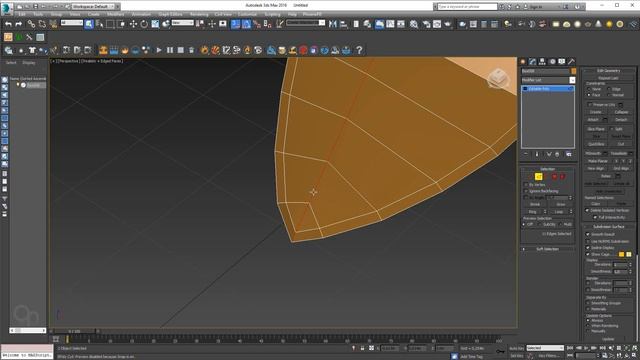This screenshot has width=640, height=360.
Task: Open the Material Editor teapot icon
Action: click(414, 24)
